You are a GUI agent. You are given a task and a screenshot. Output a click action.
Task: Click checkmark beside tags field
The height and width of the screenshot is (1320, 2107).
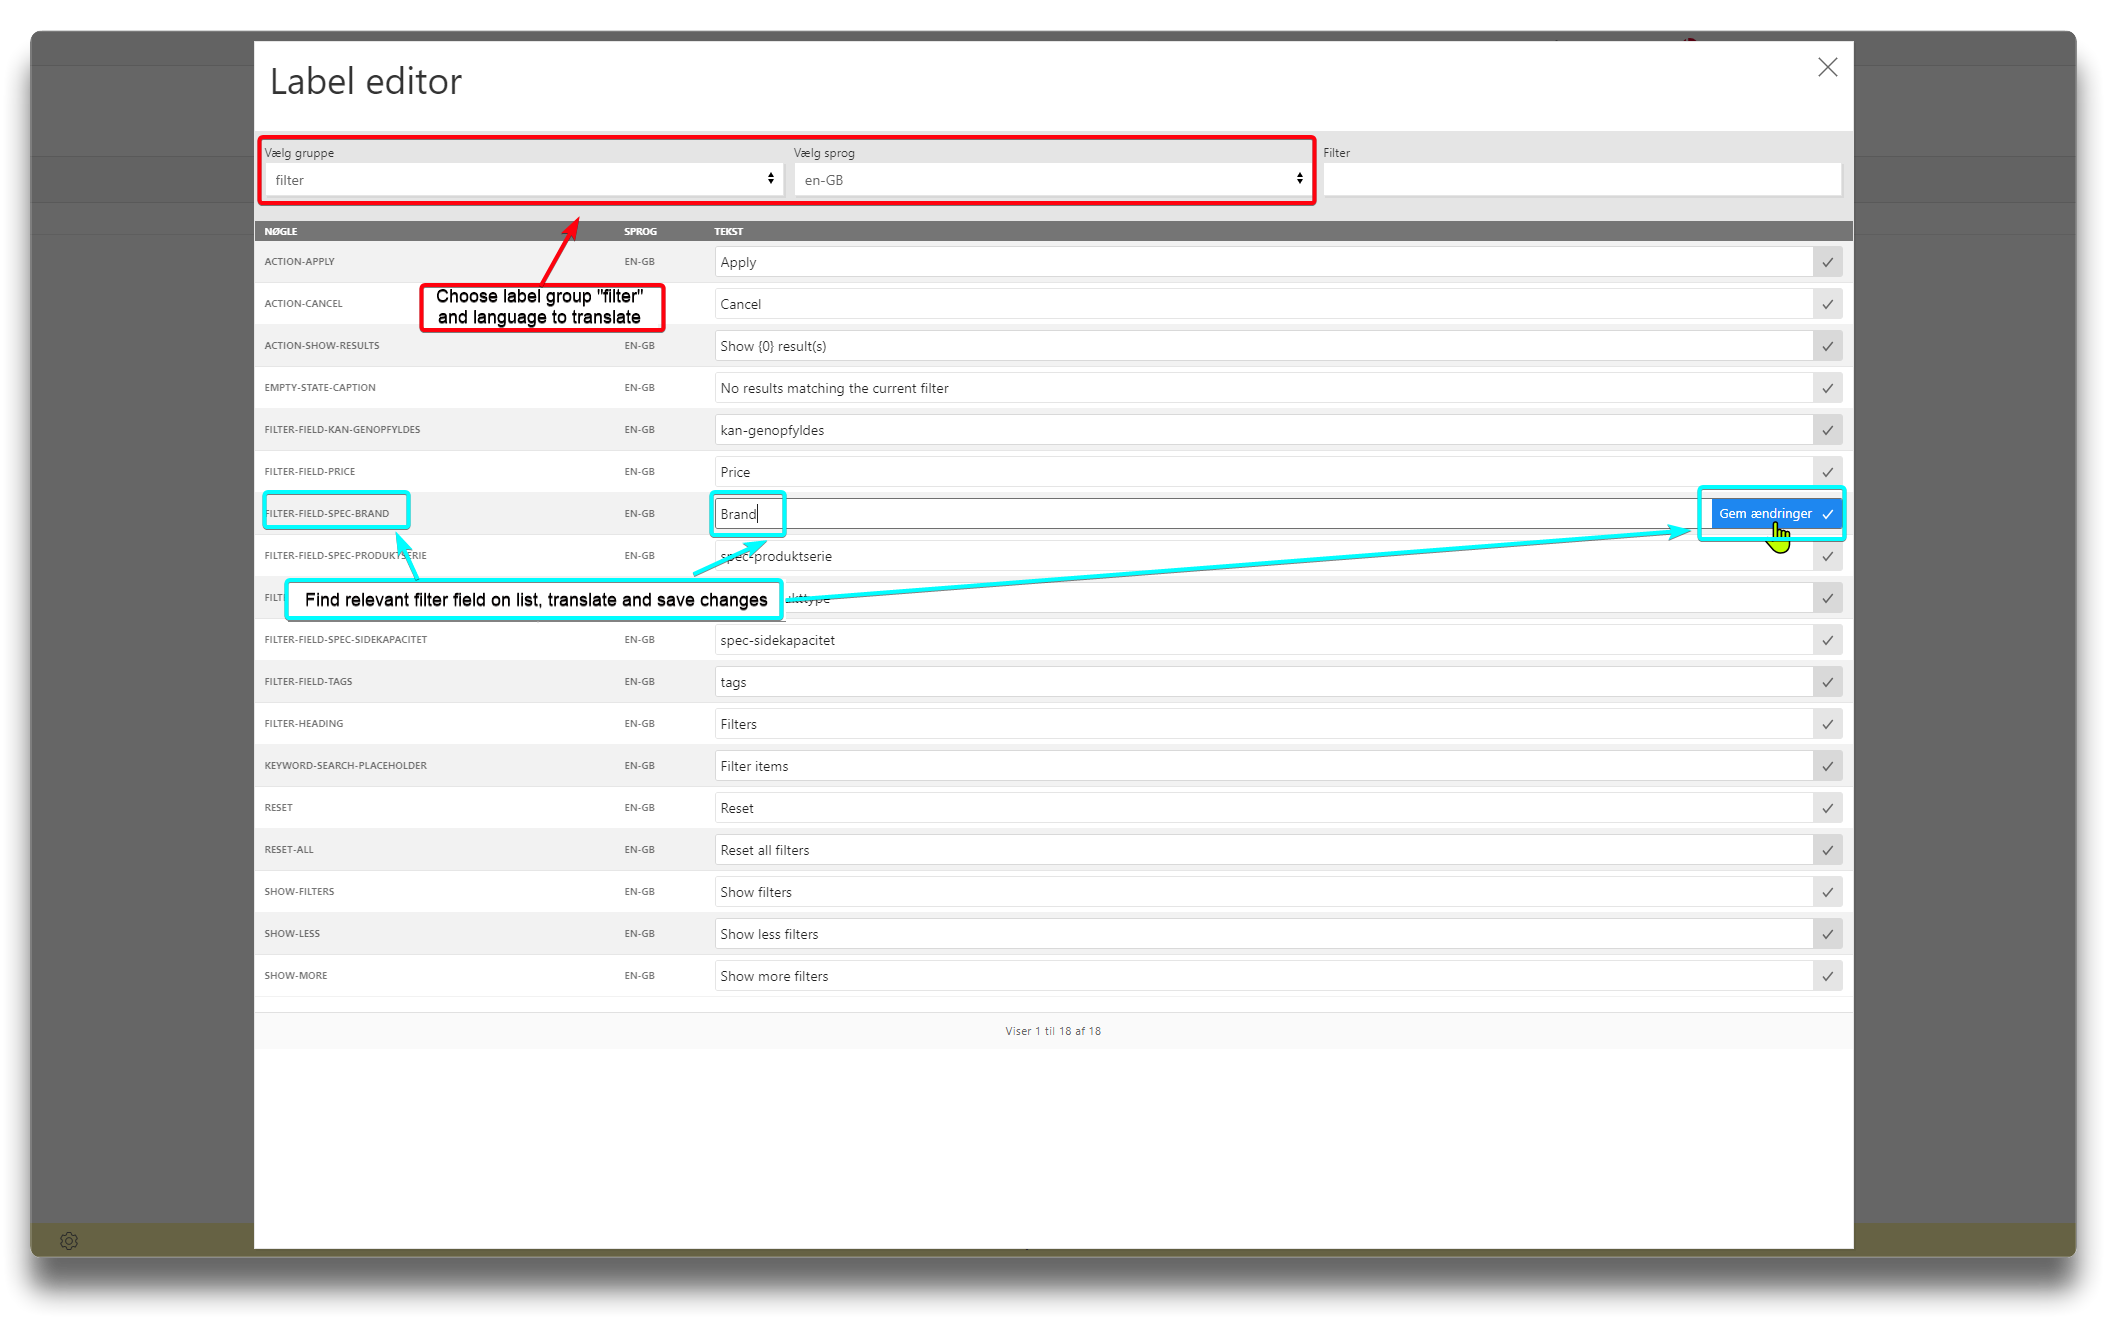[1827, 682]
